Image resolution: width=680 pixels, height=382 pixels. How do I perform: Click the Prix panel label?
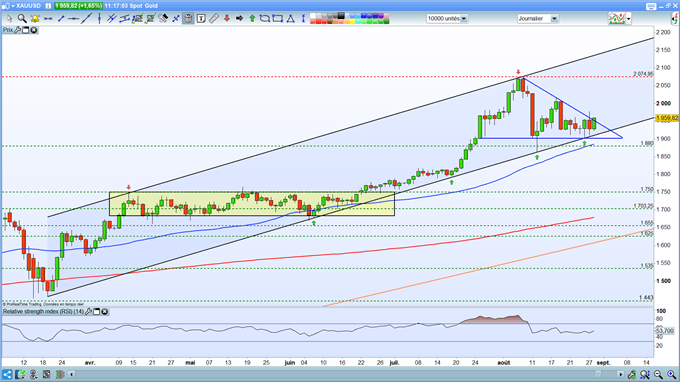[8, 30]
